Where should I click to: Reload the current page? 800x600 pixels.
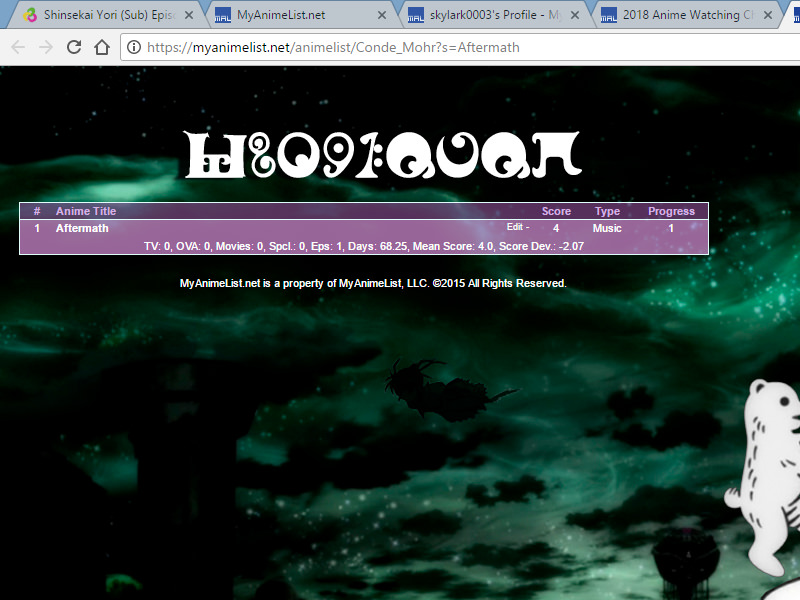pyautogui.click(x=74, y=47)
